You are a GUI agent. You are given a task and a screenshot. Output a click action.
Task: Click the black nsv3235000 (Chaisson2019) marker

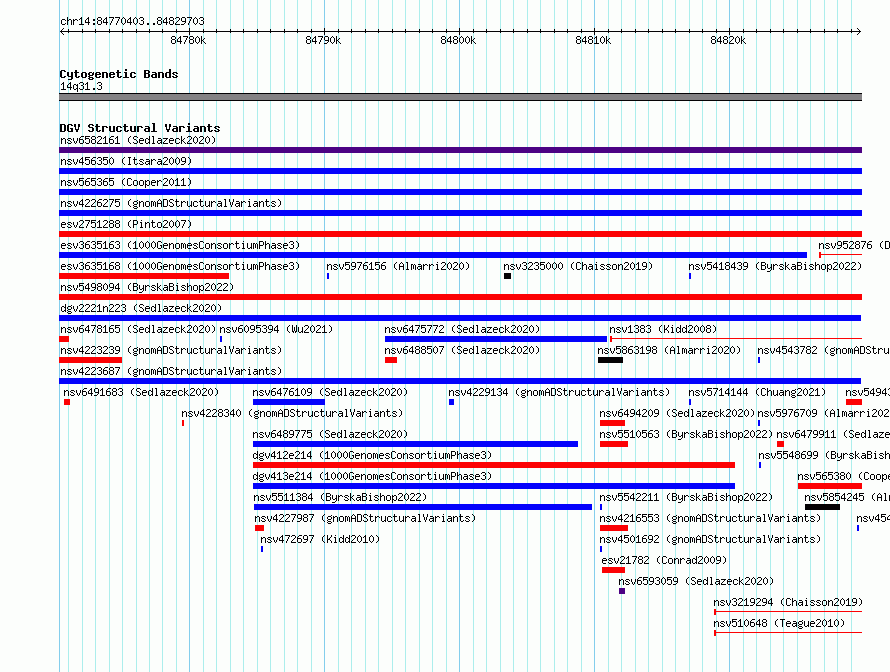[507, 276]
